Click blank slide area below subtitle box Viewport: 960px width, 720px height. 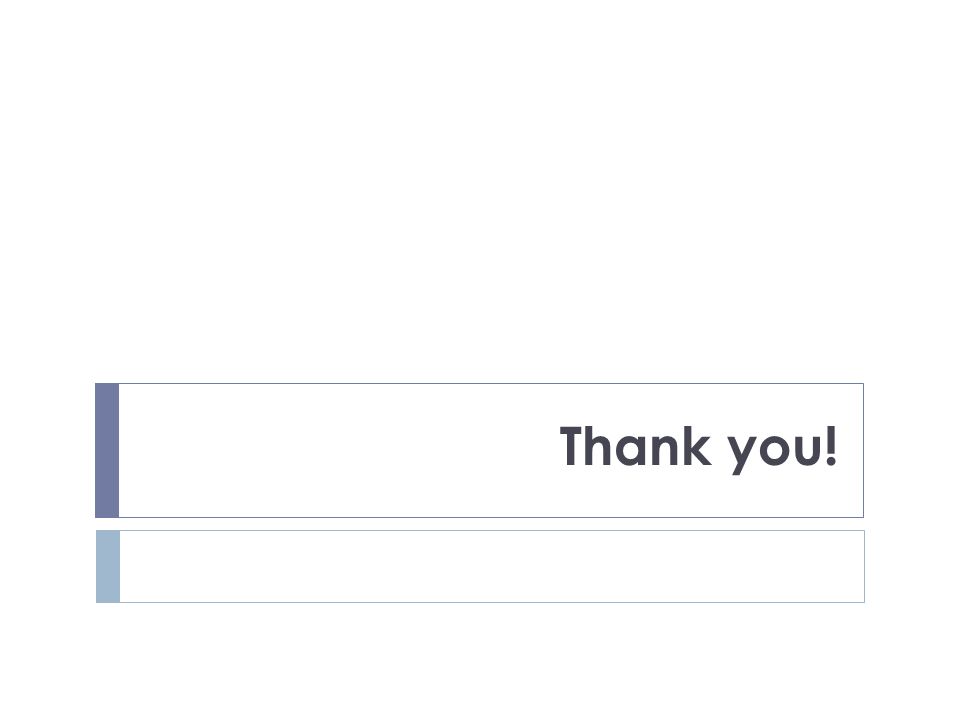click(480, 661)
